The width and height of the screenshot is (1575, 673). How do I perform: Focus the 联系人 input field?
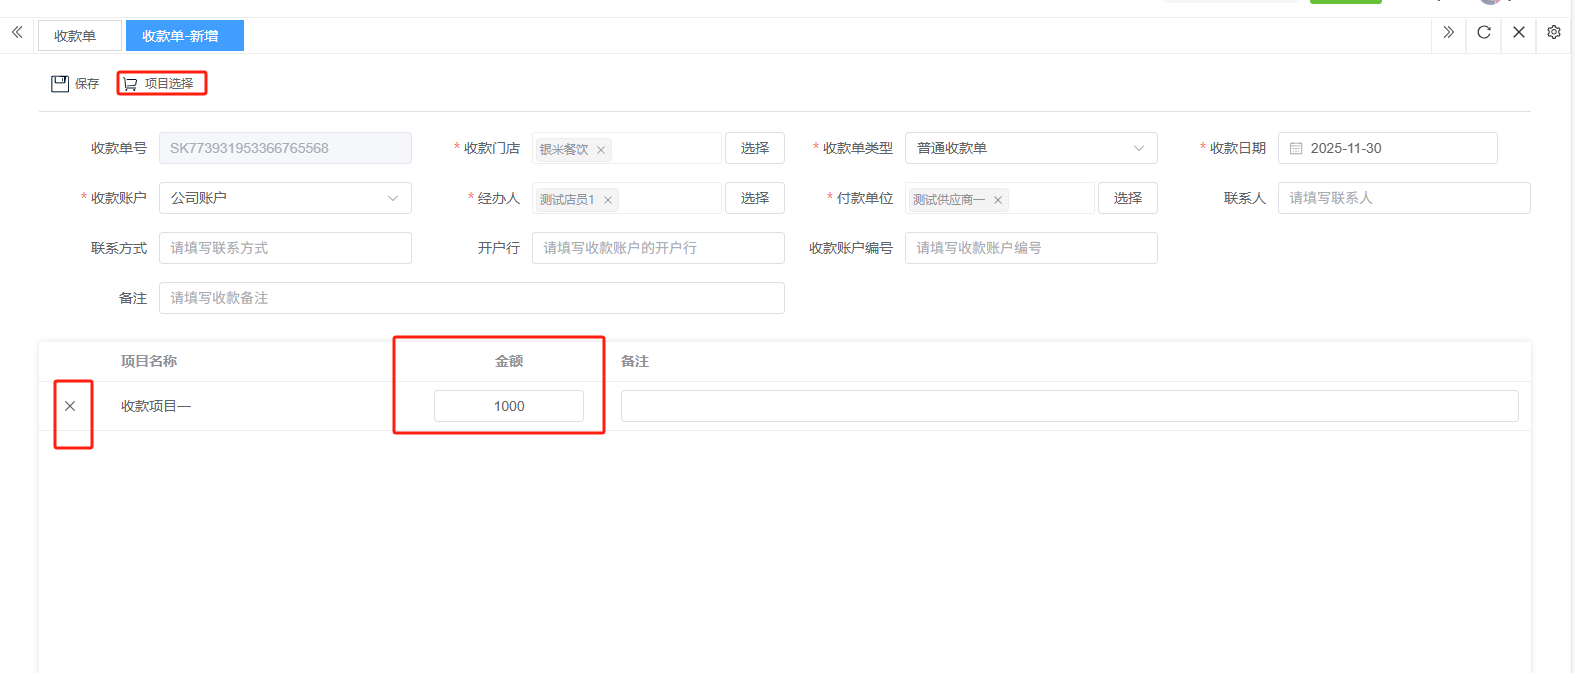point(1403,198)
